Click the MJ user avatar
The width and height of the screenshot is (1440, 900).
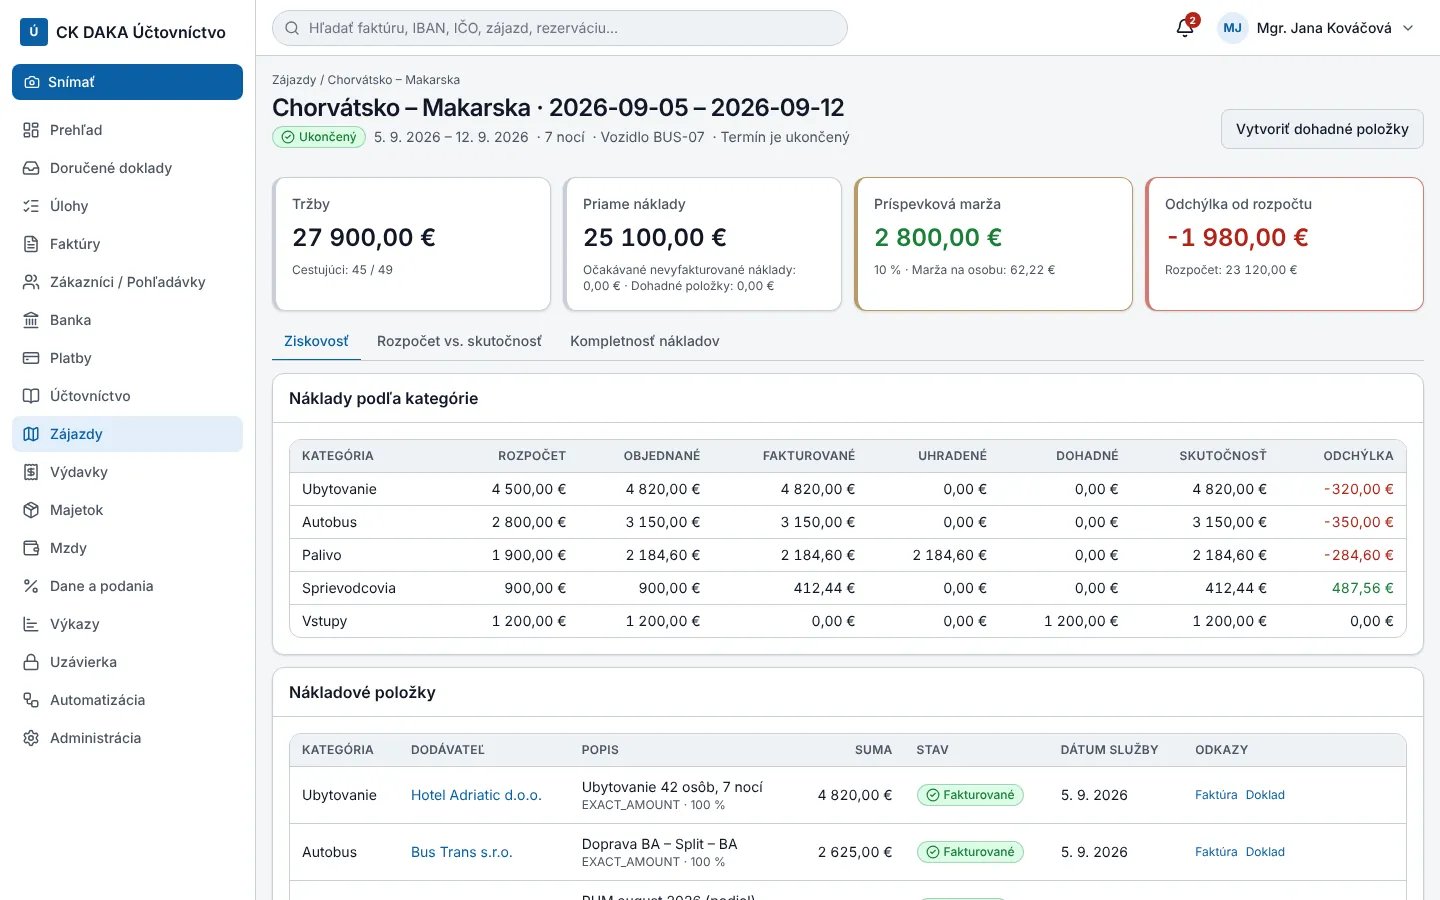pyautogui.click(x=1232, y=28)
